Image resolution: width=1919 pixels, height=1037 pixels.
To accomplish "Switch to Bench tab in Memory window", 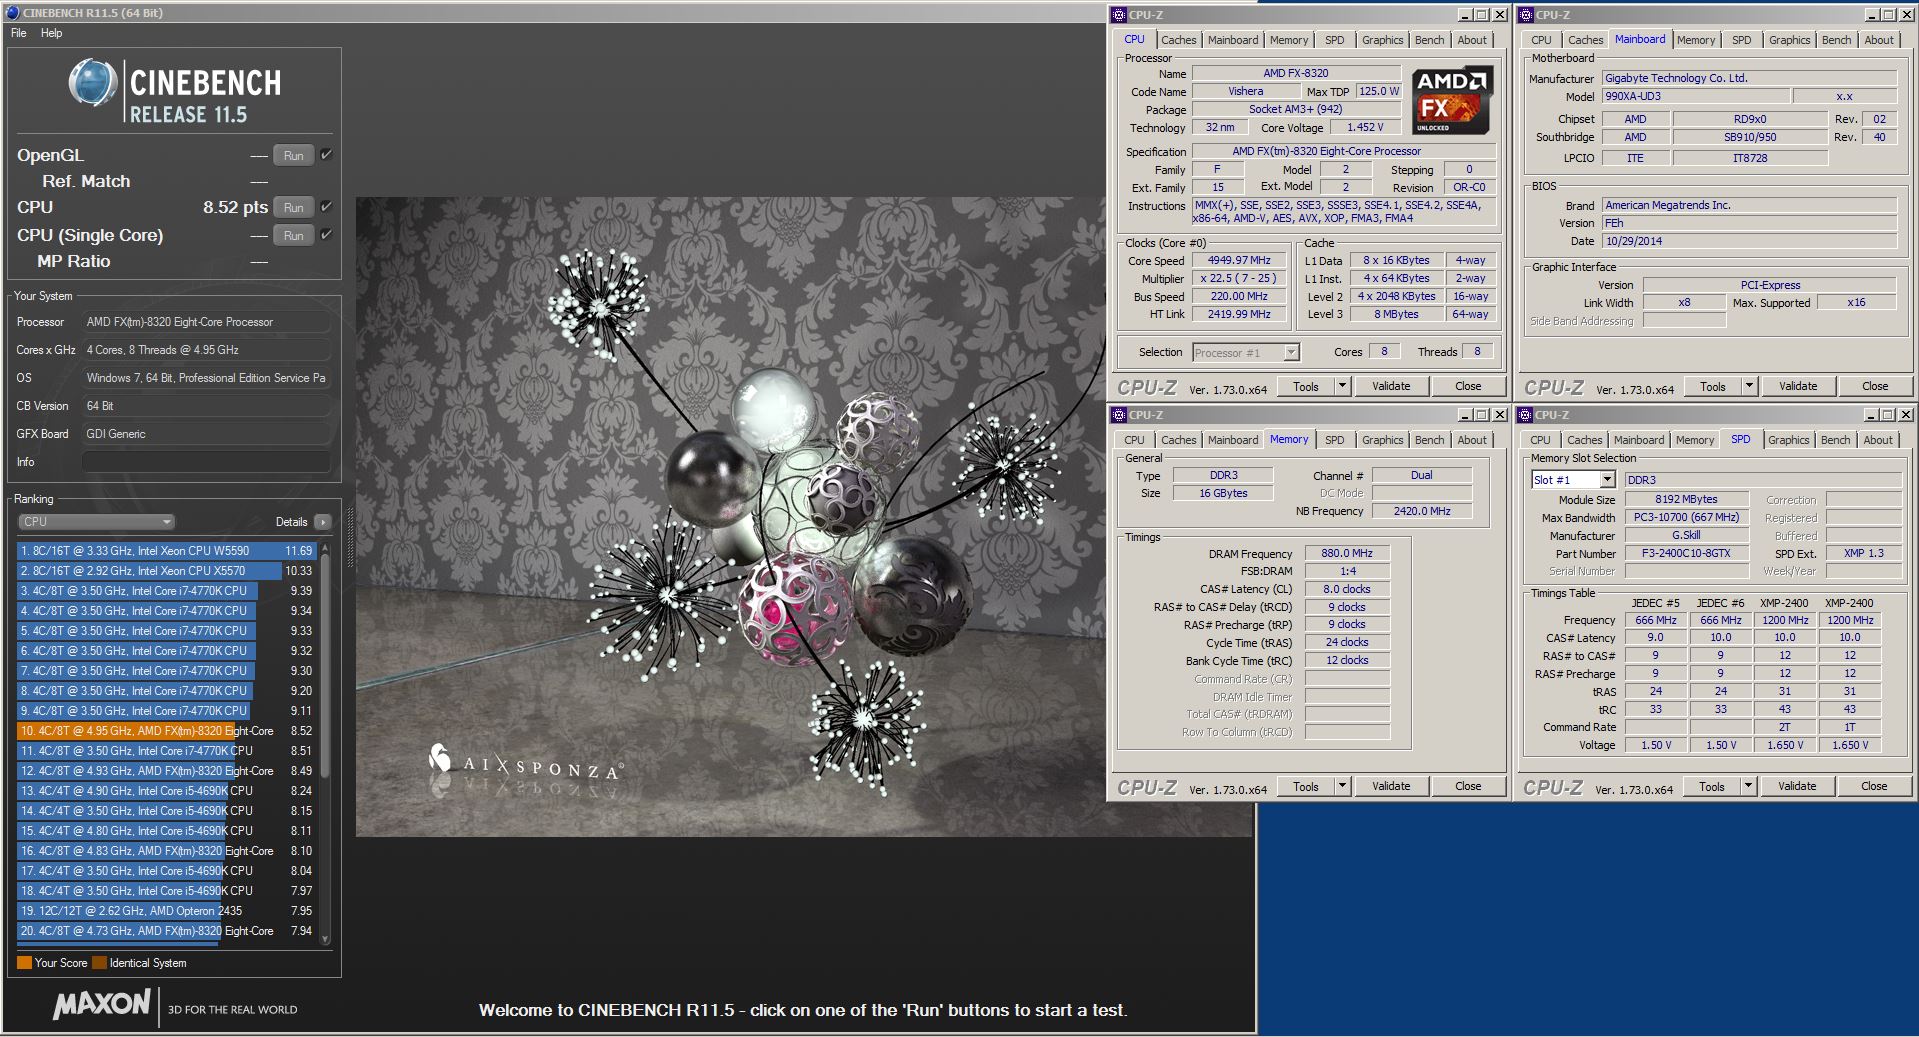I will click(x=1429, y=440).
